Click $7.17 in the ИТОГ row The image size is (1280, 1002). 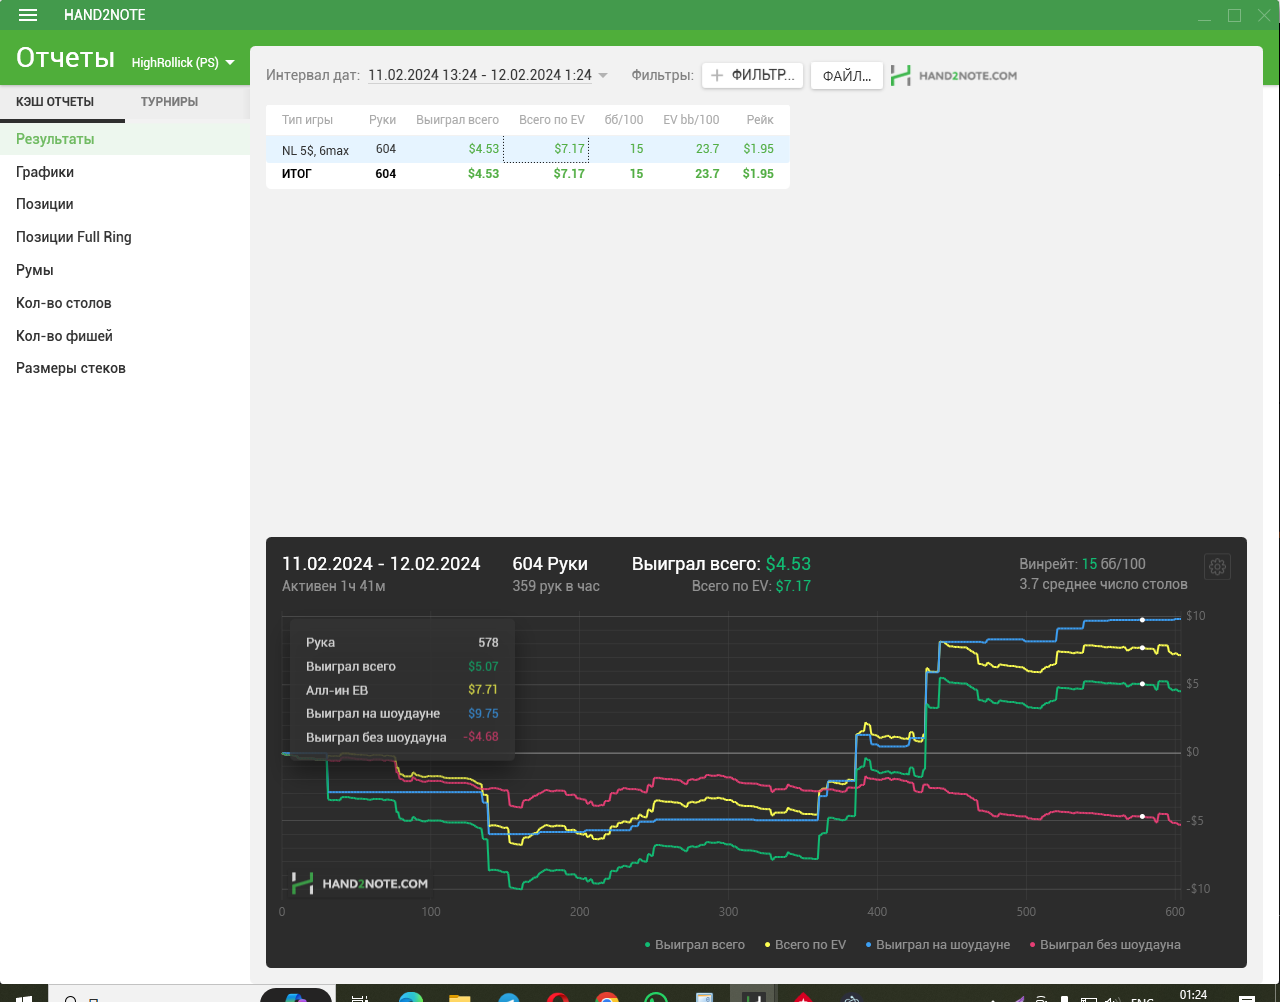[569, 174]
